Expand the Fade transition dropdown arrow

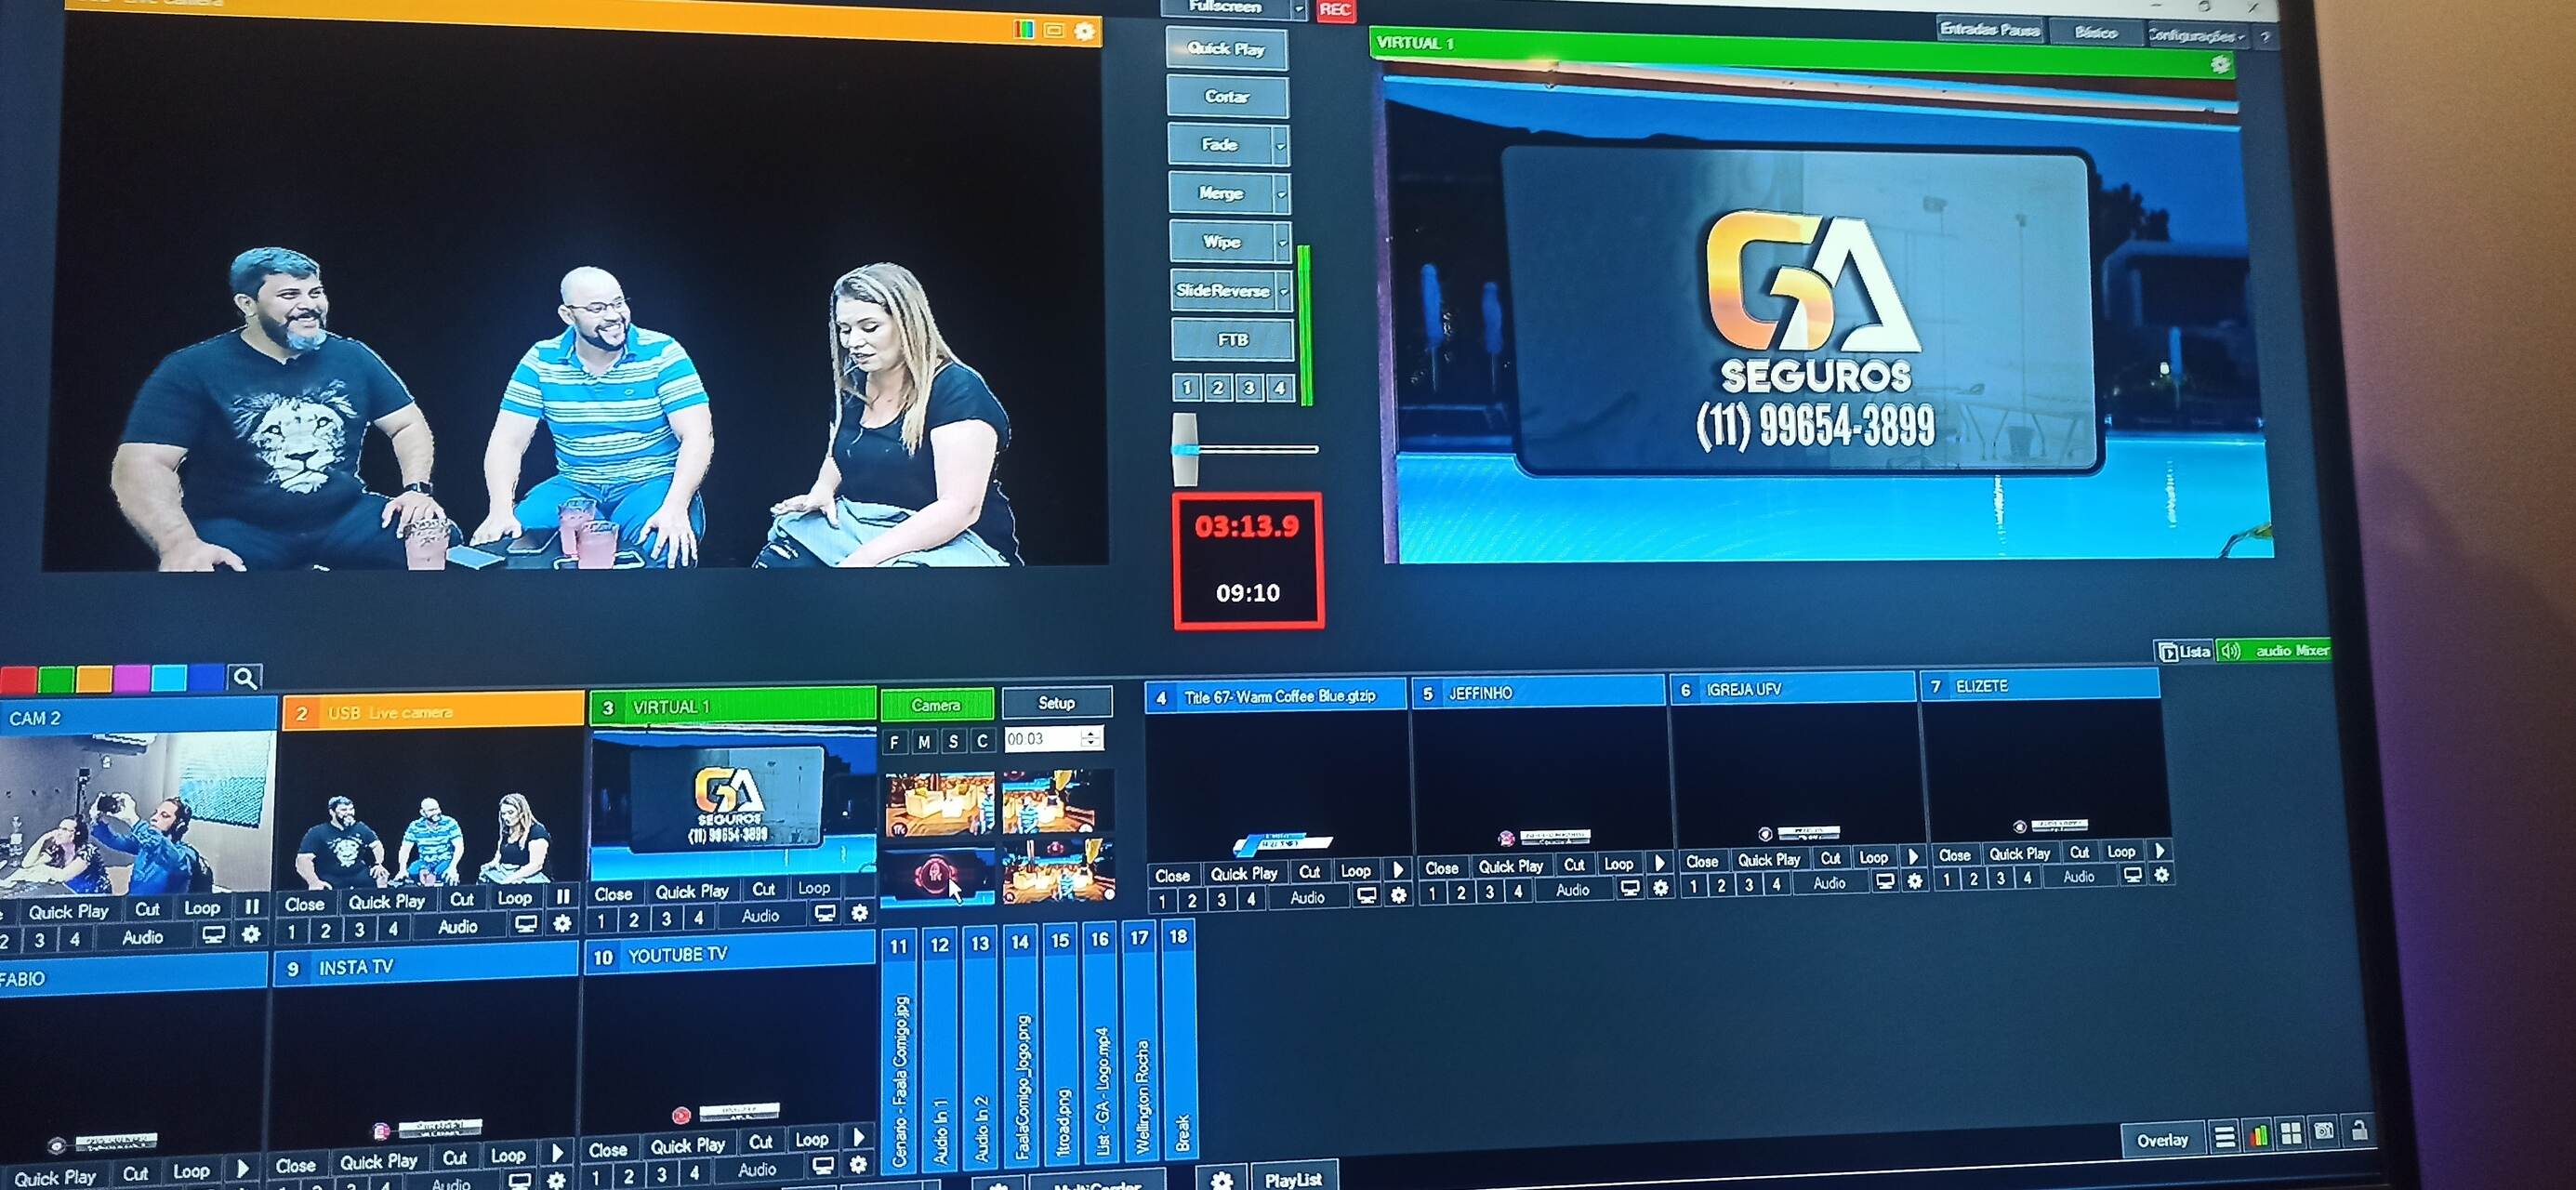tap(1280, 146)
